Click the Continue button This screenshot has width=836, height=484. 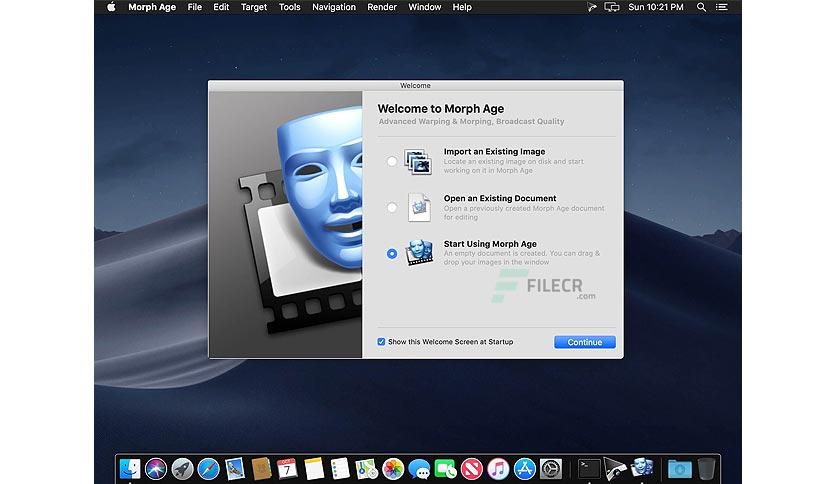click(x=584, y=342)
